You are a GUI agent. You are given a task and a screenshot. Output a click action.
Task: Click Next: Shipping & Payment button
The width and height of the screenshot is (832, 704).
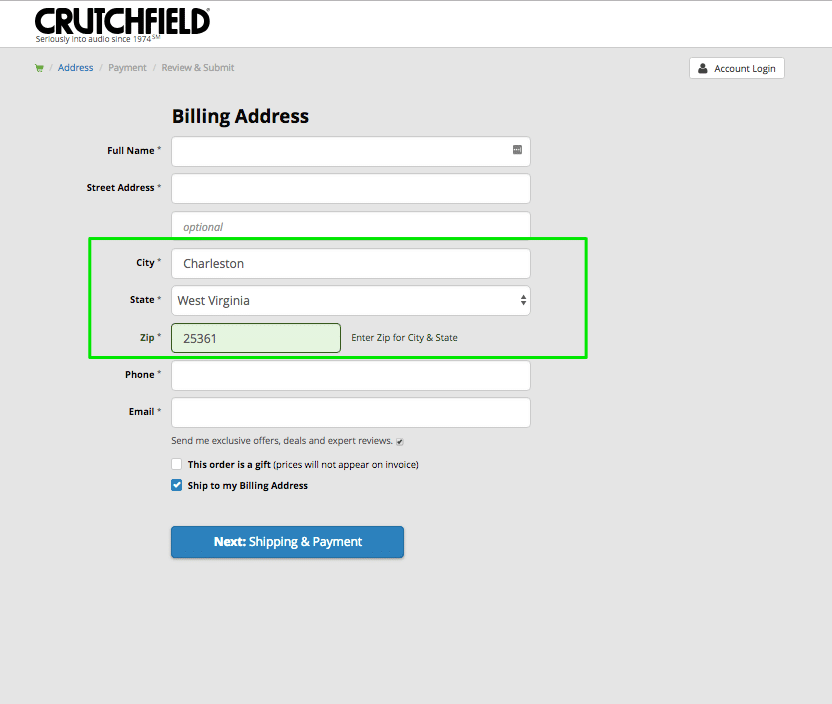(288, 542)
